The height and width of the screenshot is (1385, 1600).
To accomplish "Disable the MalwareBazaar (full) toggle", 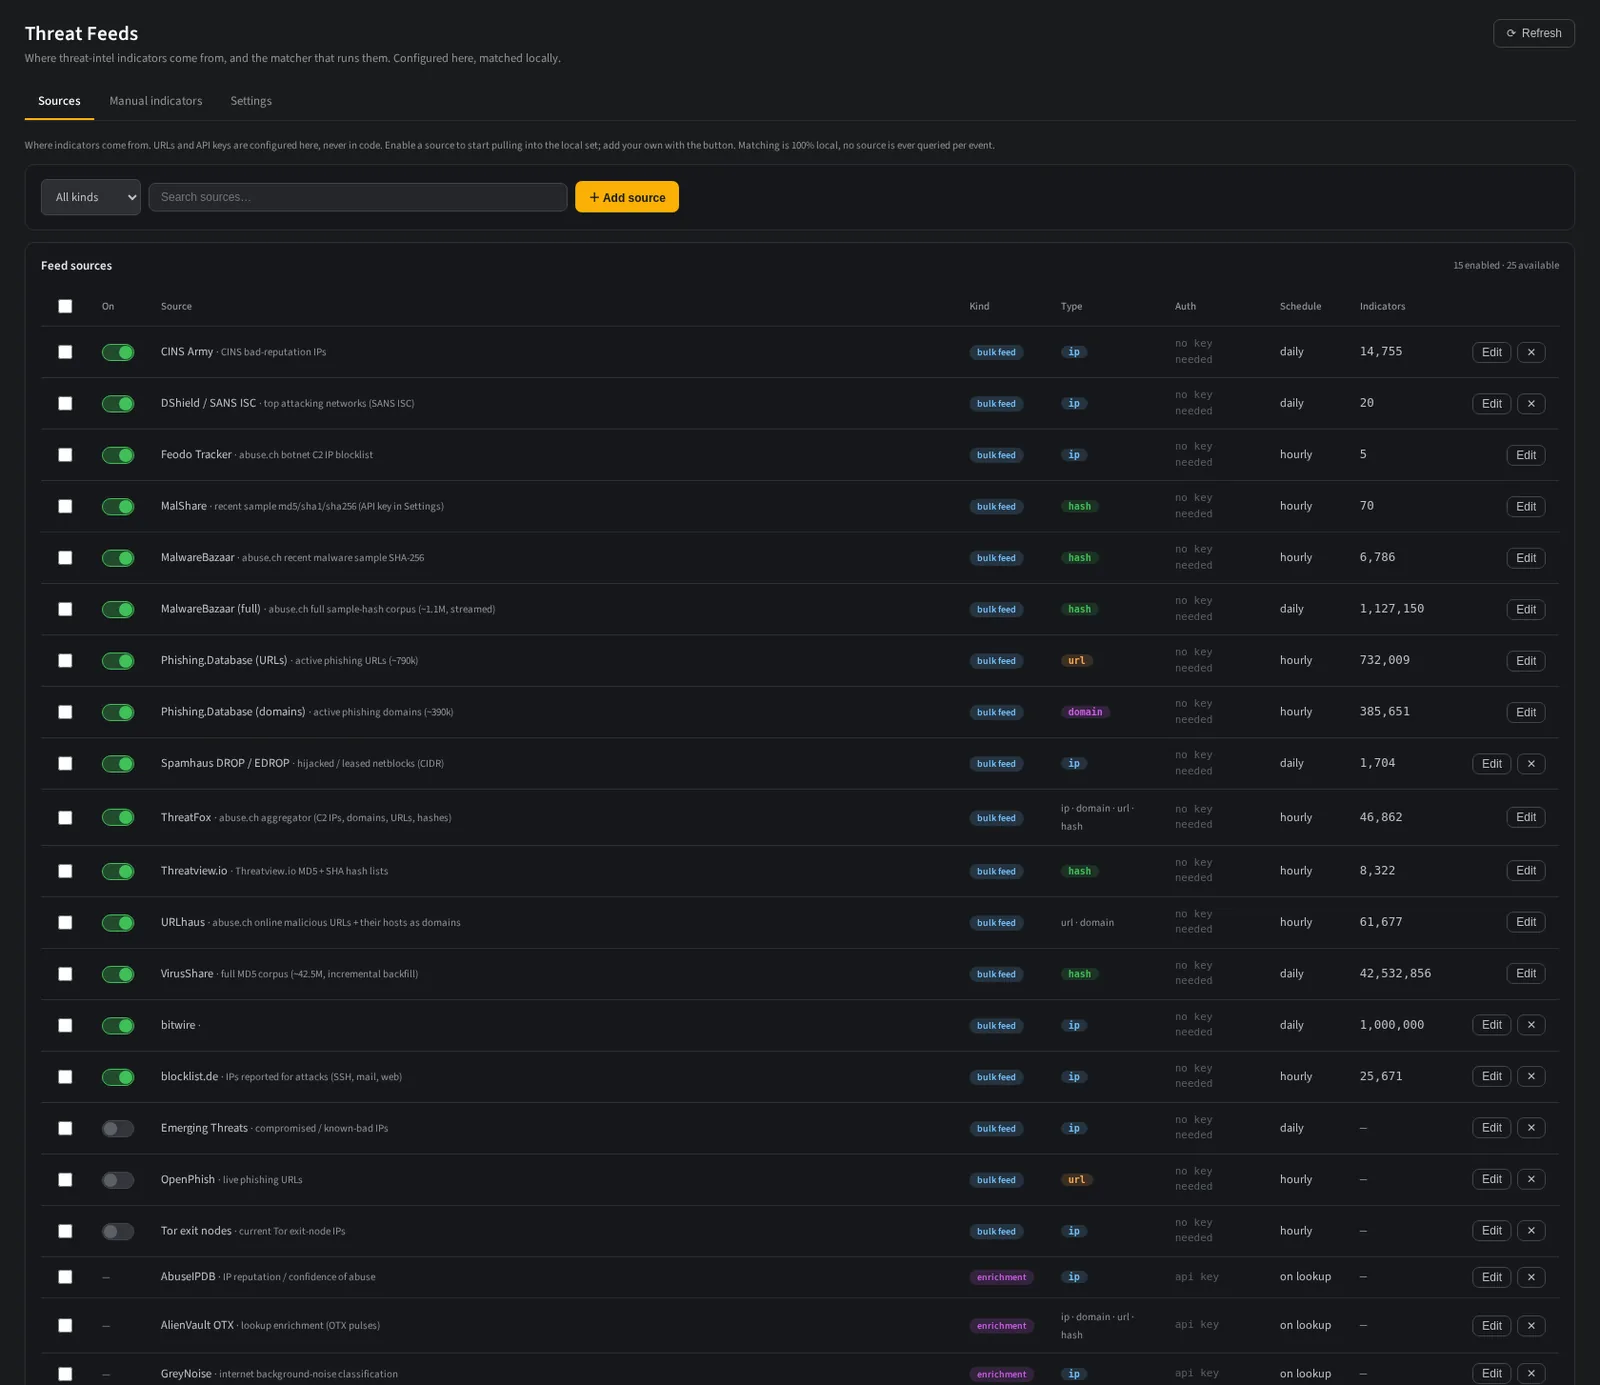I will 118,610.
